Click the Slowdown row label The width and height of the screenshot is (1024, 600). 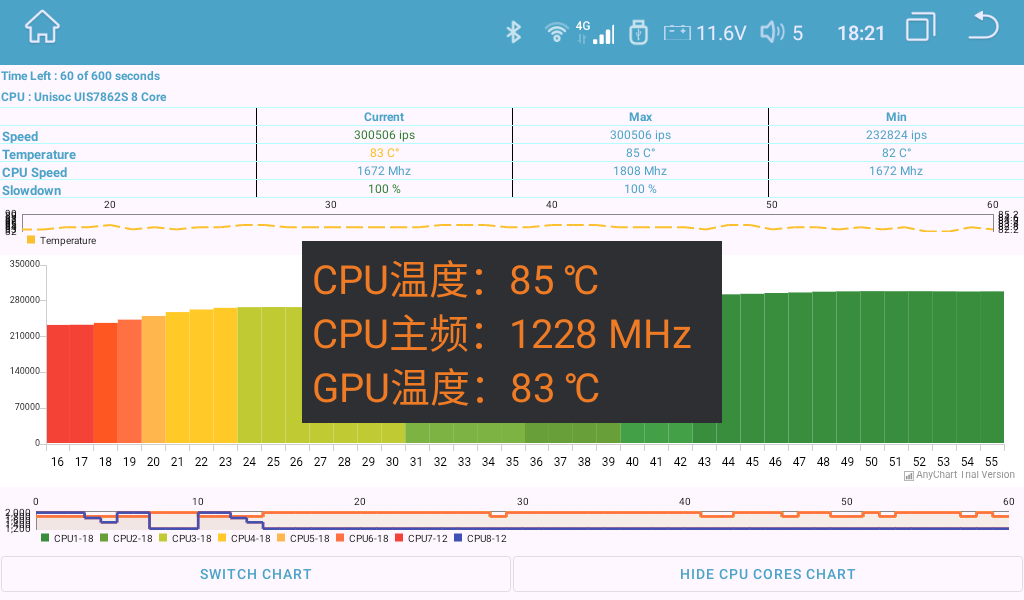(33, 190)
